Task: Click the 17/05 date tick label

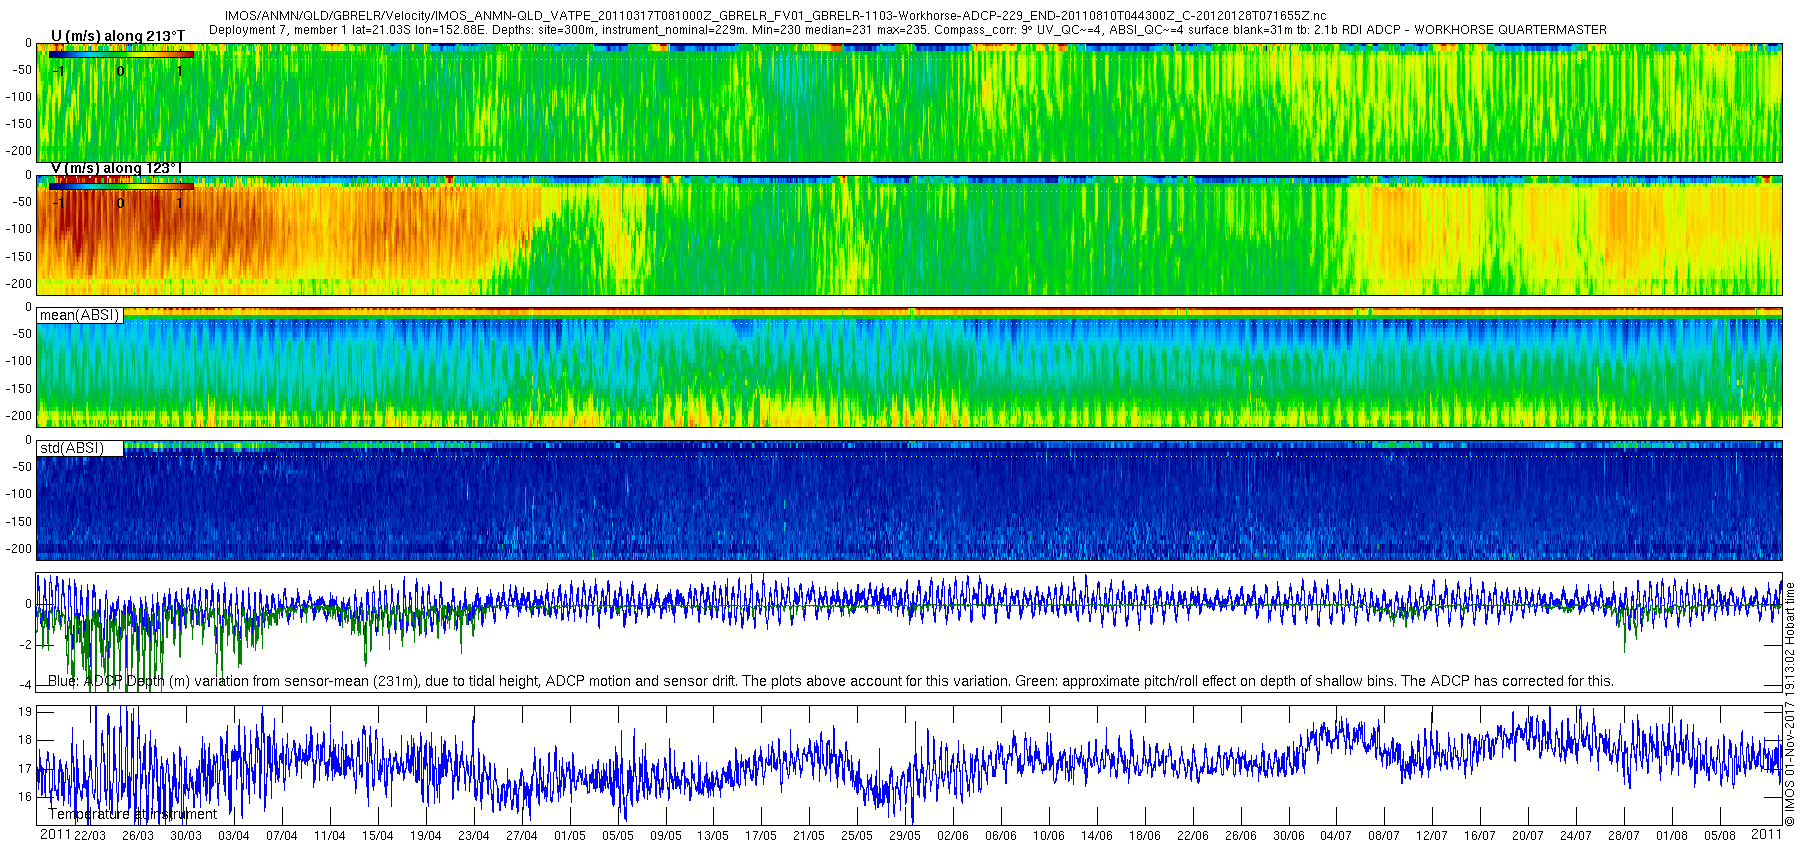Action: [x=761, y=836]
